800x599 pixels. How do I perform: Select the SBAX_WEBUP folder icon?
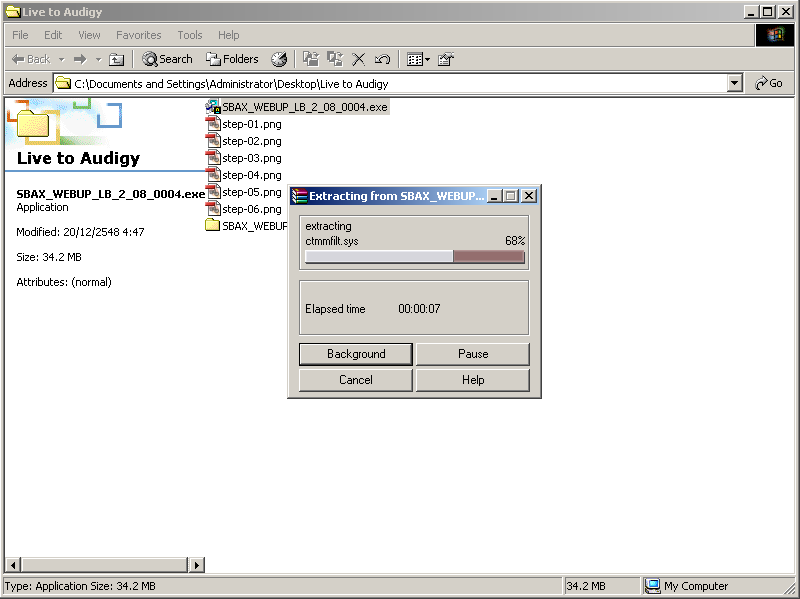212,225
